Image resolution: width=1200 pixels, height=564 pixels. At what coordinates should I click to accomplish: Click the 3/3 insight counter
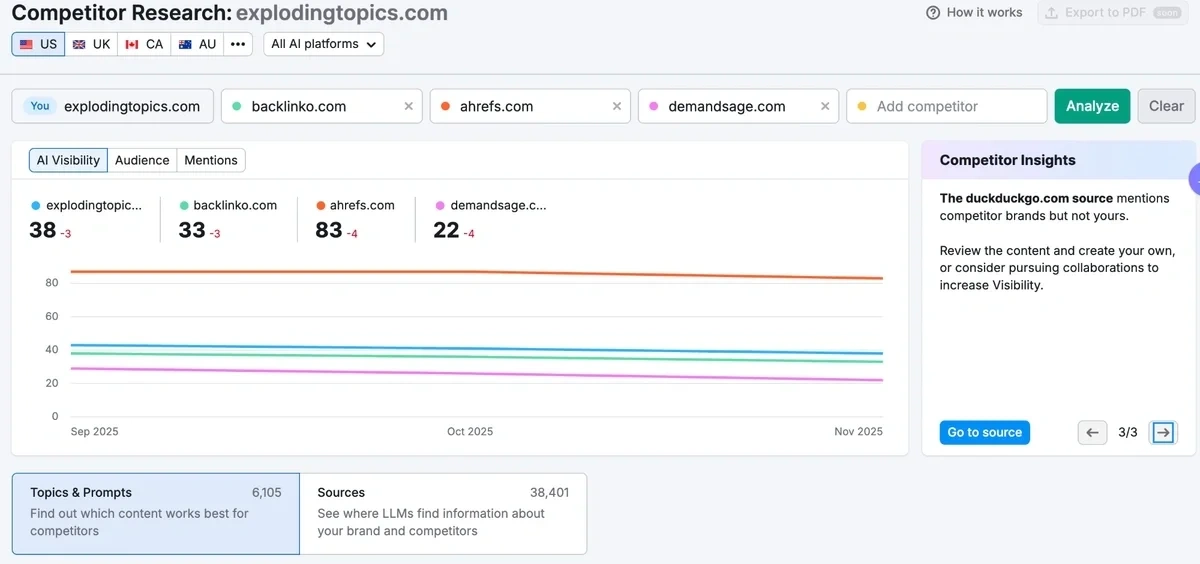[x=1128, y=432]
